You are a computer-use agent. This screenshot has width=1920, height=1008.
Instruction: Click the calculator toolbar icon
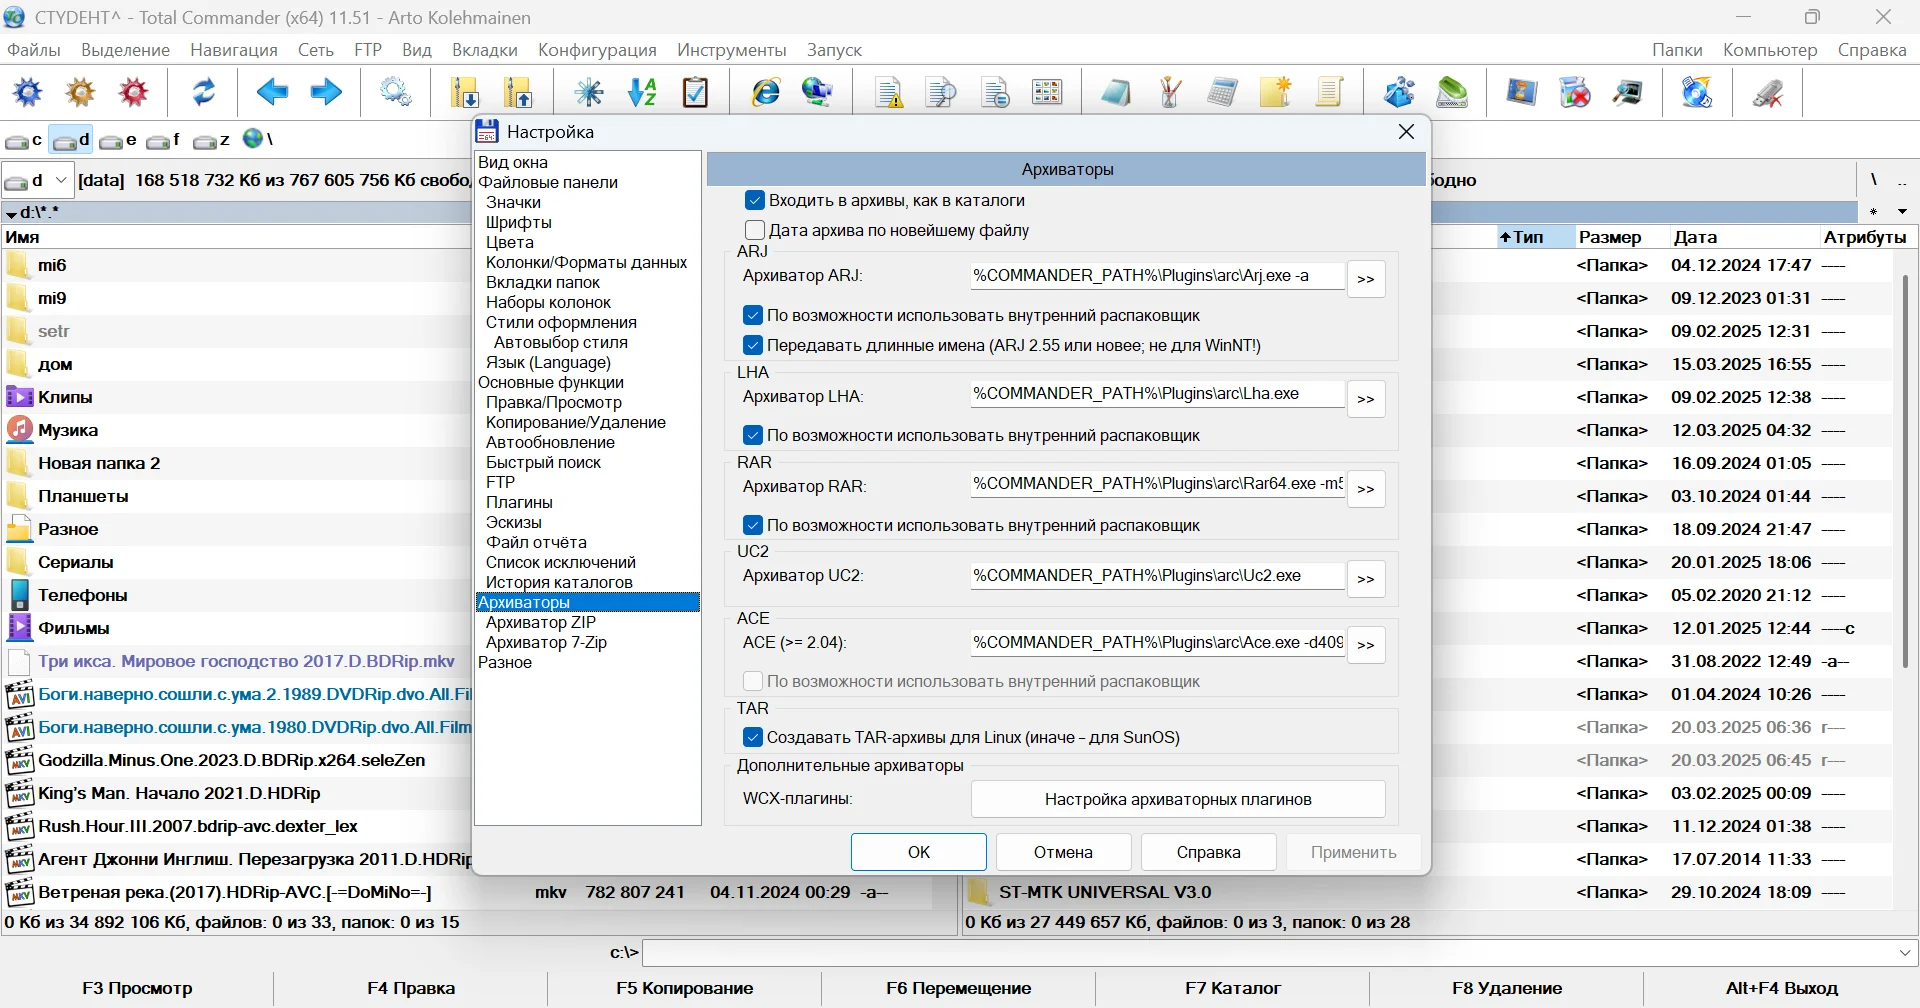tap(1222, 93)
